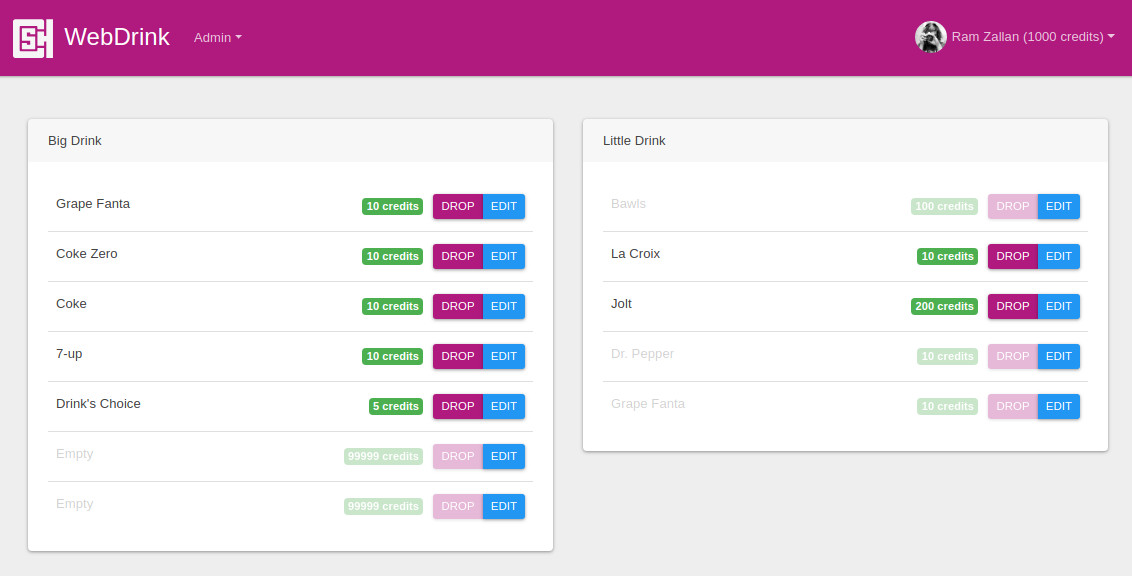Drop a La Croix from Little Drink
Screen dimensions: 1132x576
[x=1012, y=256]
